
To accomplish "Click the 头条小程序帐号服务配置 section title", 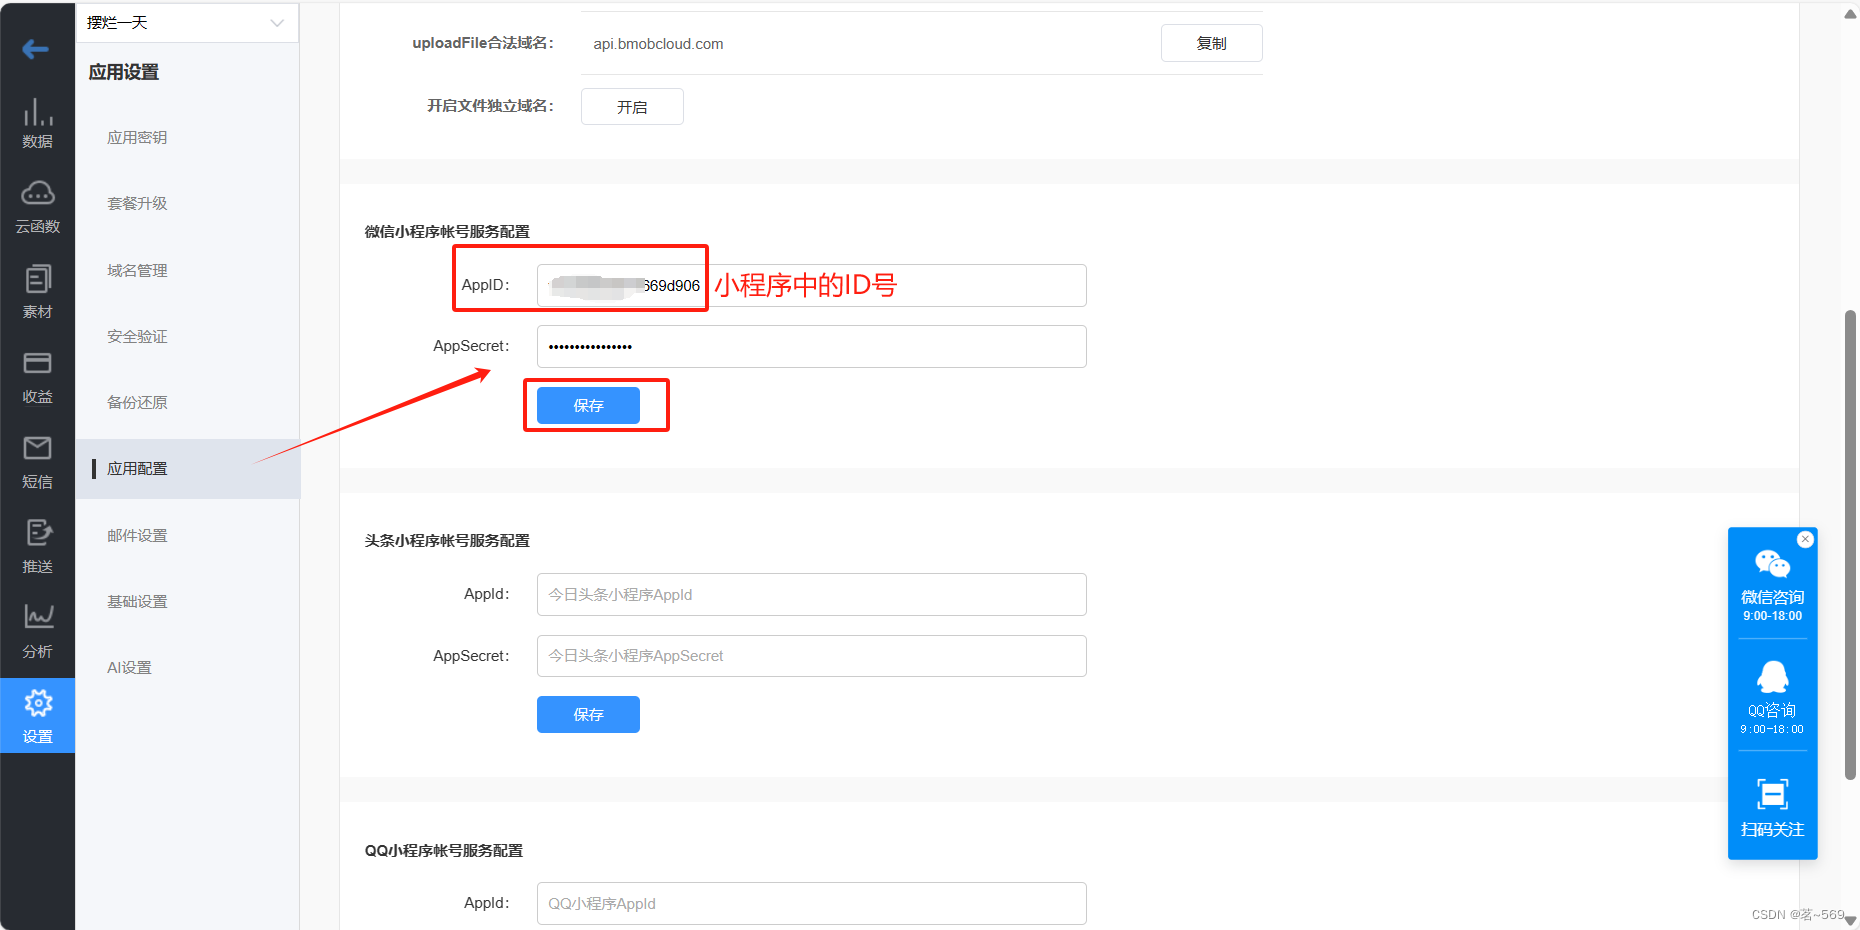I will click(x=447, y=540).
